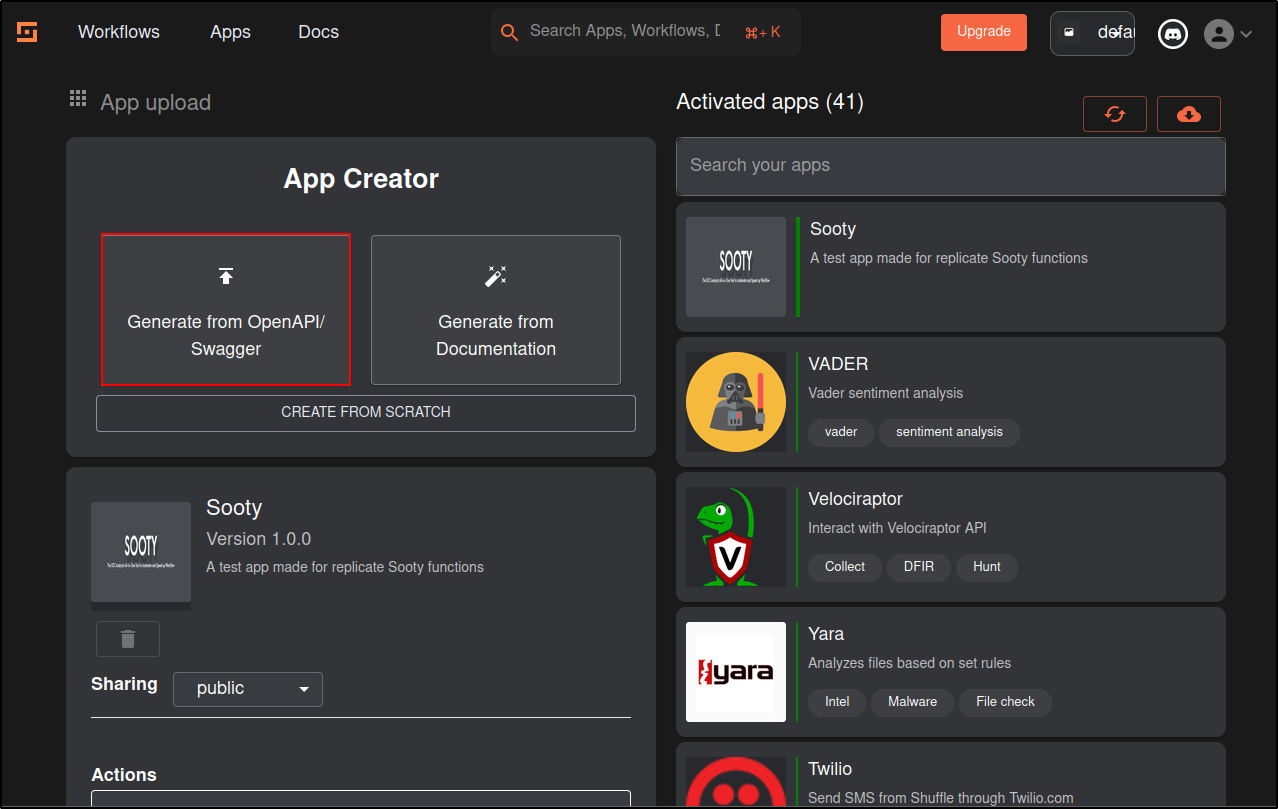Click the App upload grid icon
Screen dimensions: 1278x809
78,98
